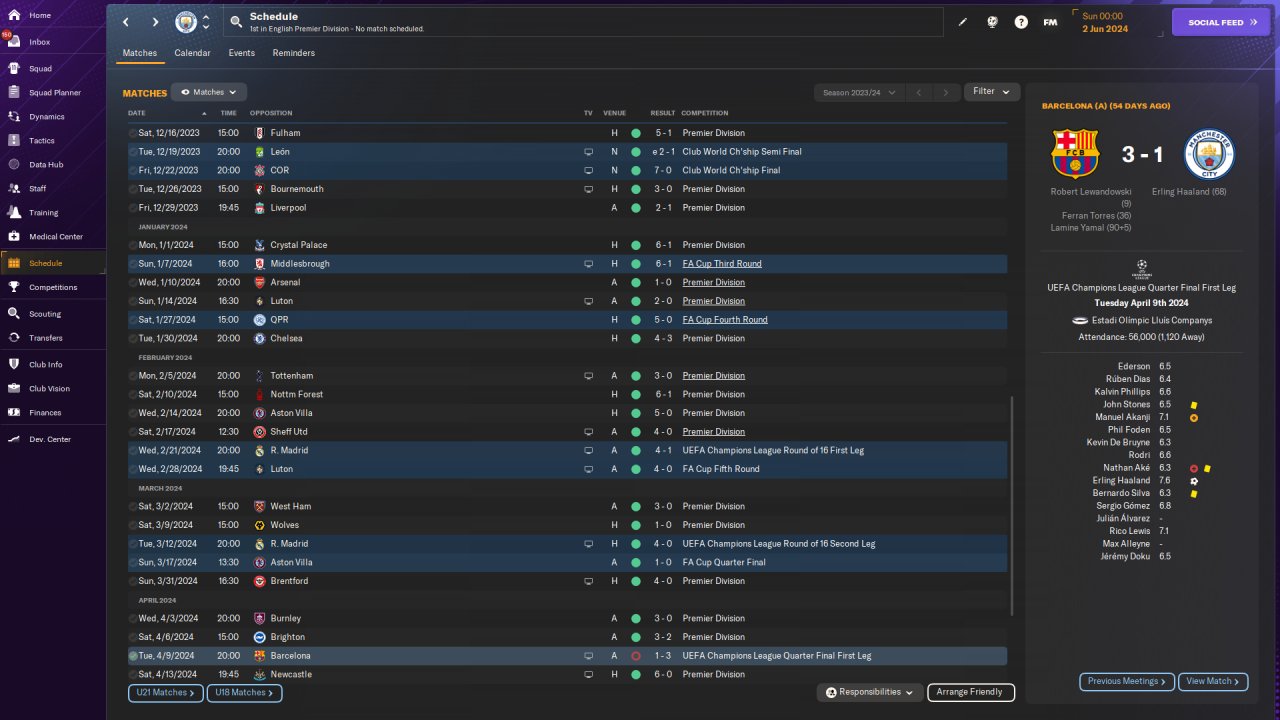
Task: Open Previous Meetings
Action: pyautogui.click(x=1127, y=682)
